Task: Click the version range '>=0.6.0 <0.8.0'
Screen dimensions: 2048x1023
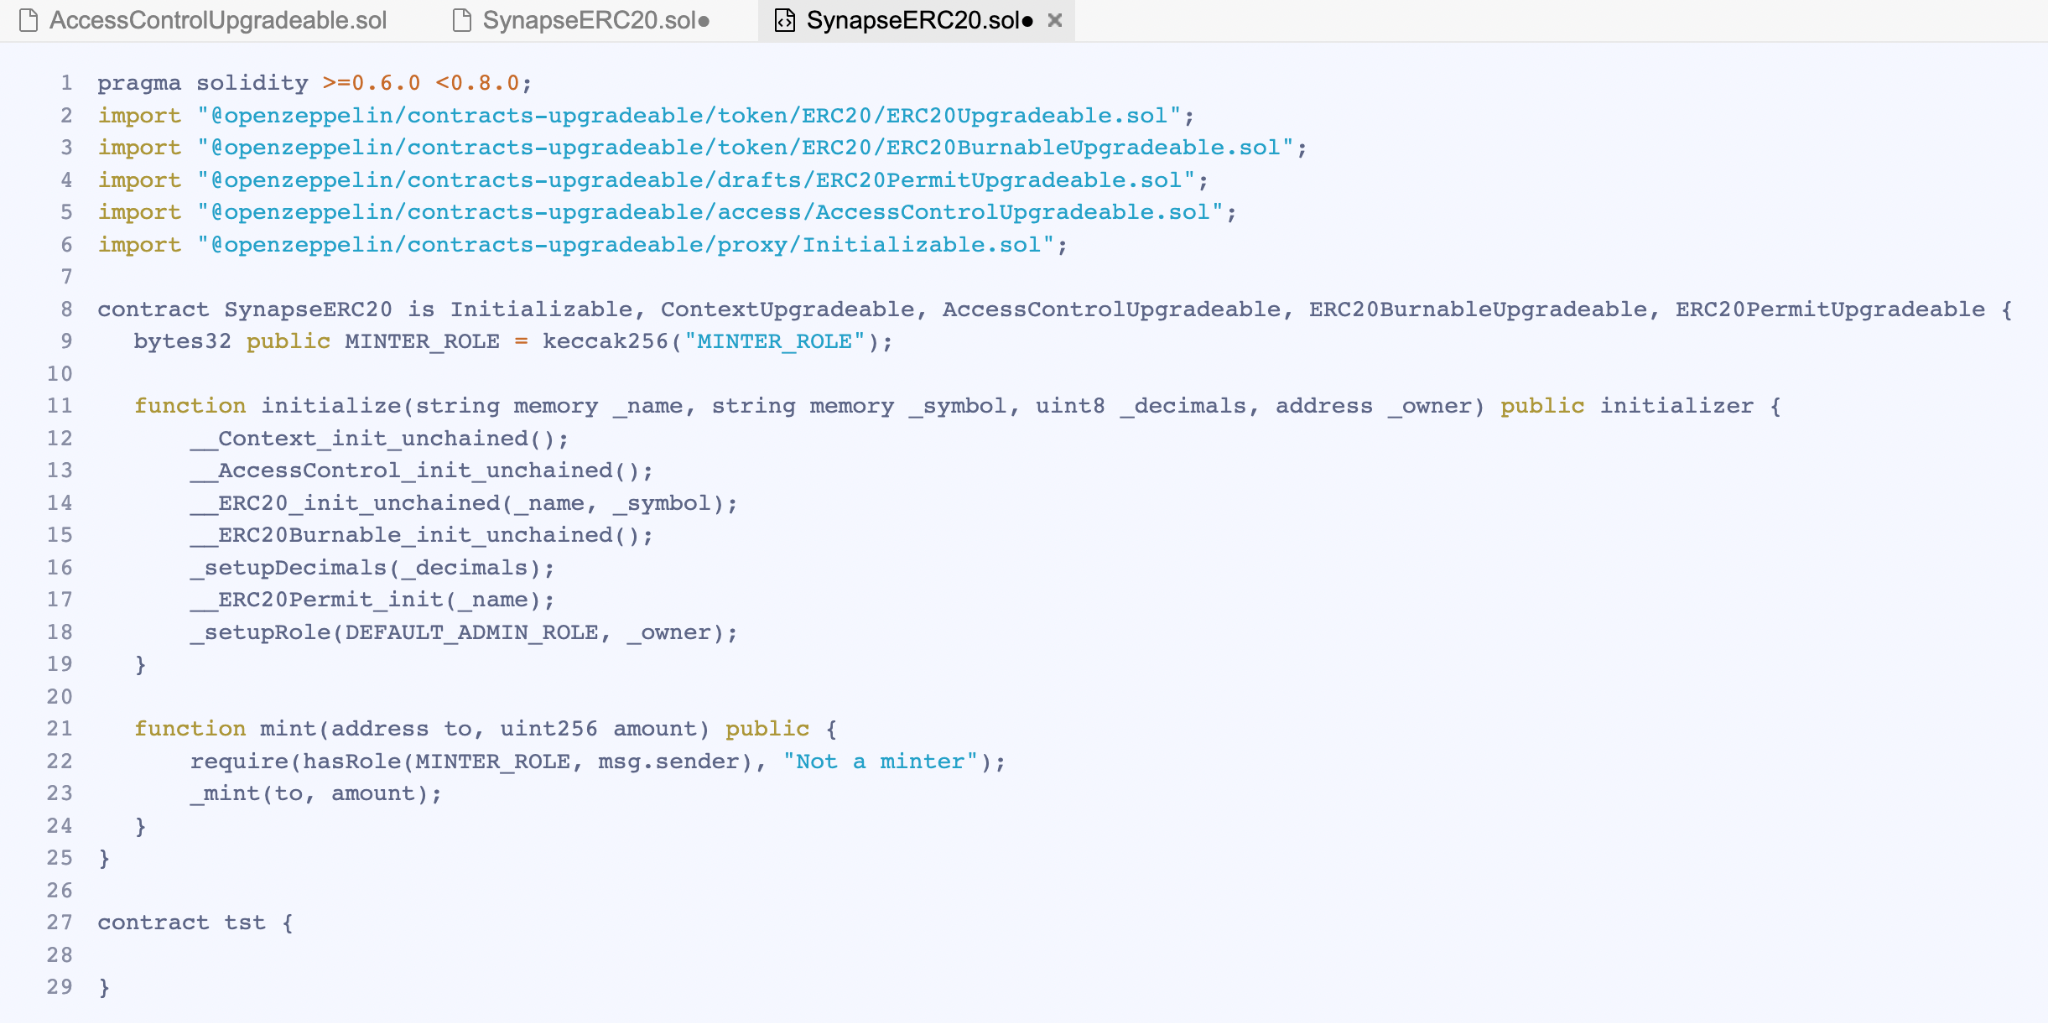Action: click(x=421, y=83)
